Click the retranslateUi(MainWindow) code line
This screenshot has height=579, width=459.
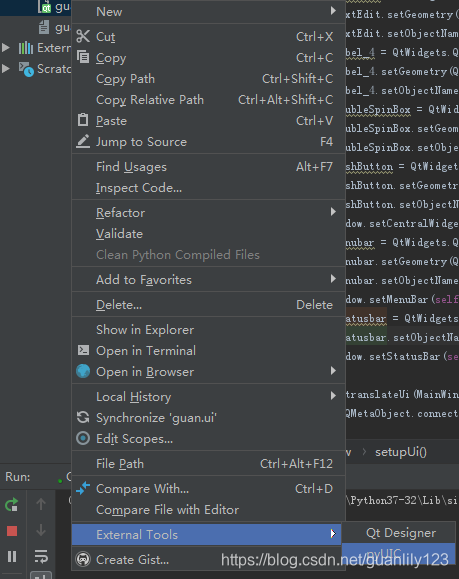[402, 394]
